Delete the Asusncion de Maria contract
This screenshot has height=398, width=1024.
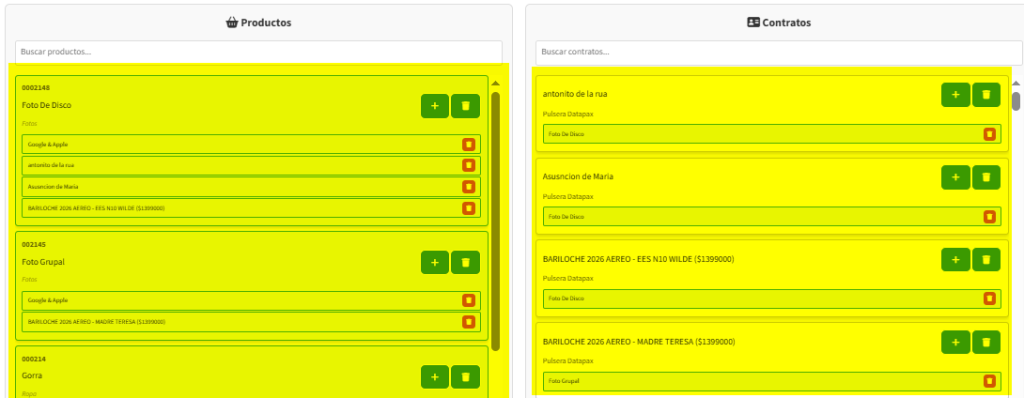(986, 178)
